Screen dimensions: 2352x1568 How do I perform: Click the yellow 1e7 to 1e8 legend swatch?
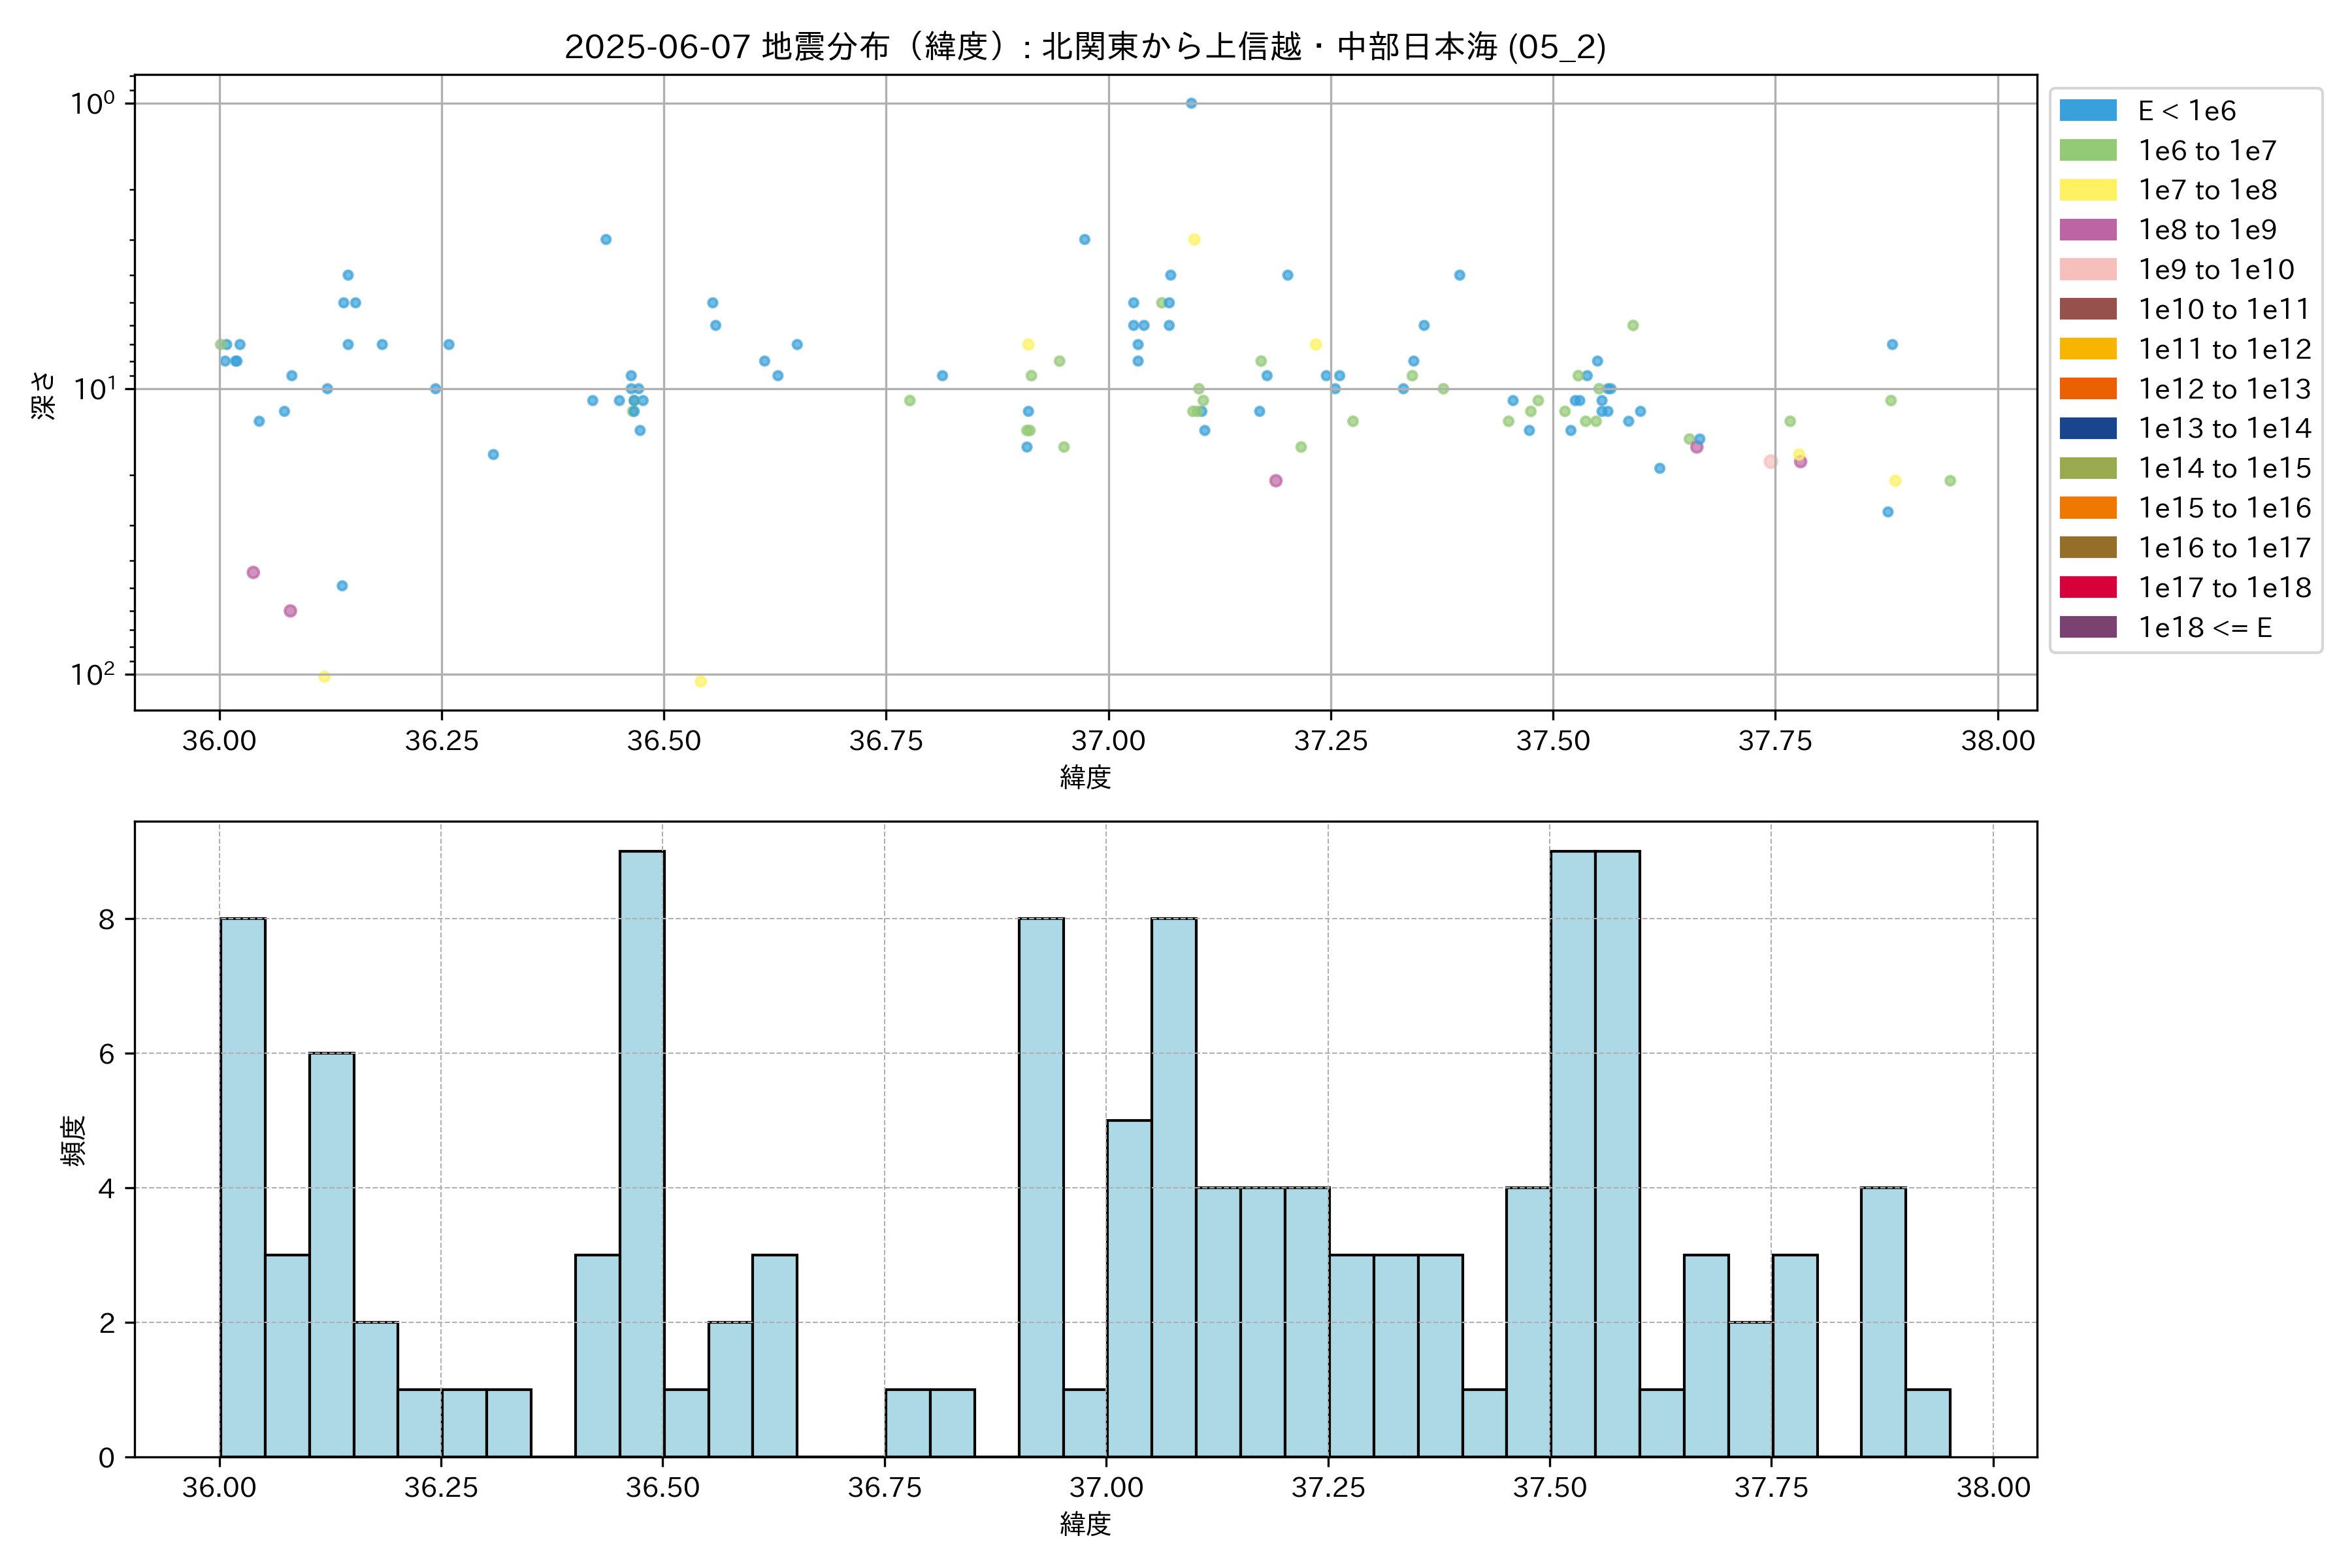(x=2087, y=190)
